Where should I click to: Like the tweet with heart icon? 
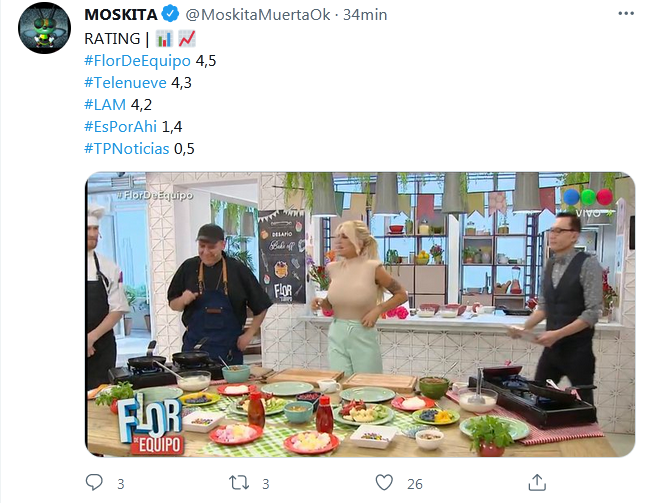384,483
